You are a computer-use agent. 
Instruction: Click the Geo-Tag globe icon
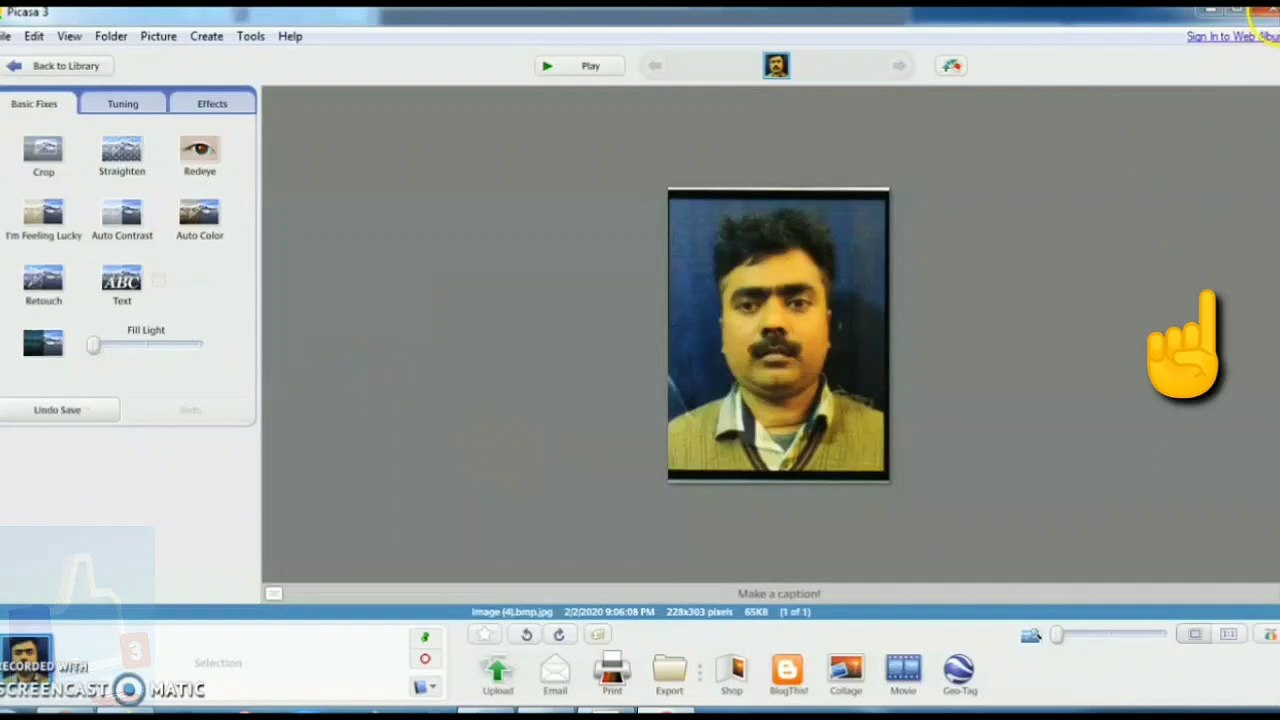point(959,670)
